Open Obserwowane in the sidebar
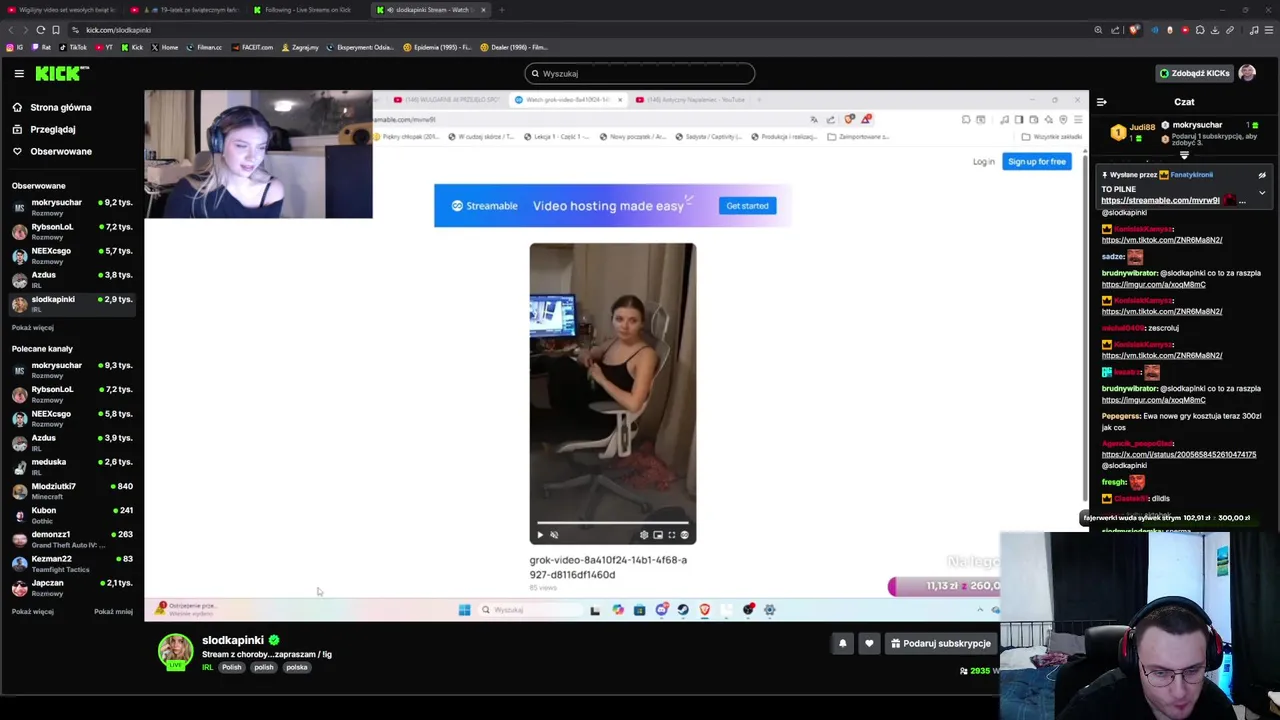The image size is (1280, 720). pyautogui.click(x=52, y=151)
